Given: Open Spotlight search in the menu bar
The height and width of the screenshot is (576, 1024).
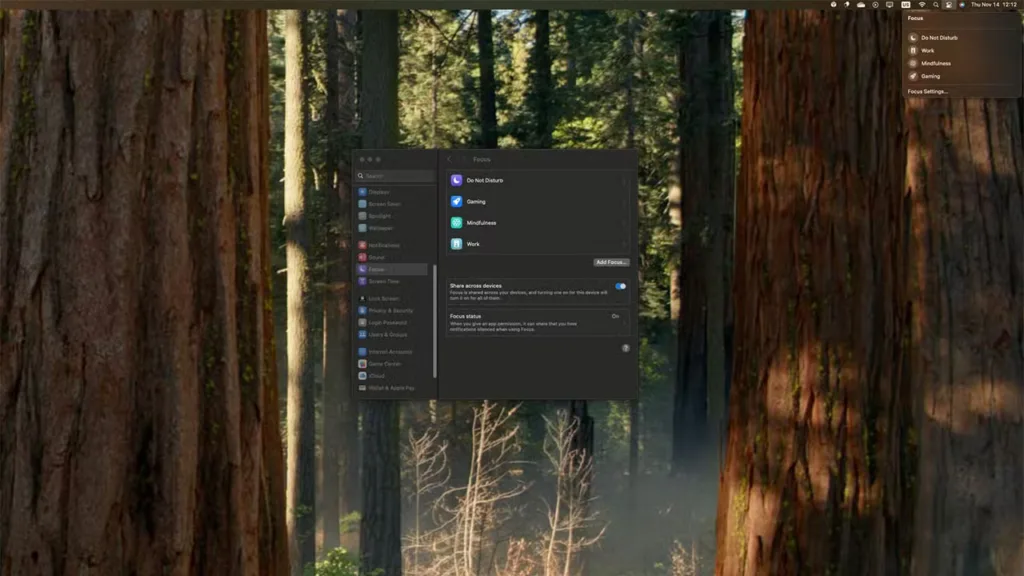Looking at the screenshot, I should 936,5.
